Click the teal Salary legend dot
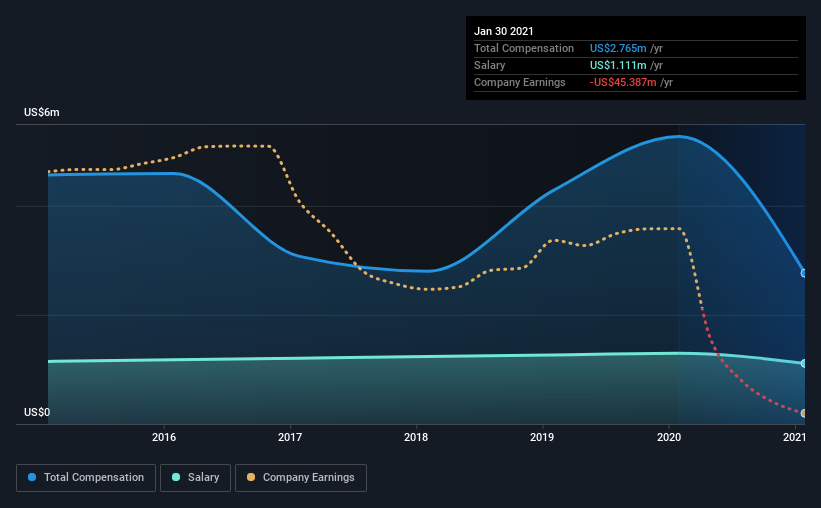 tap(176, 477)
